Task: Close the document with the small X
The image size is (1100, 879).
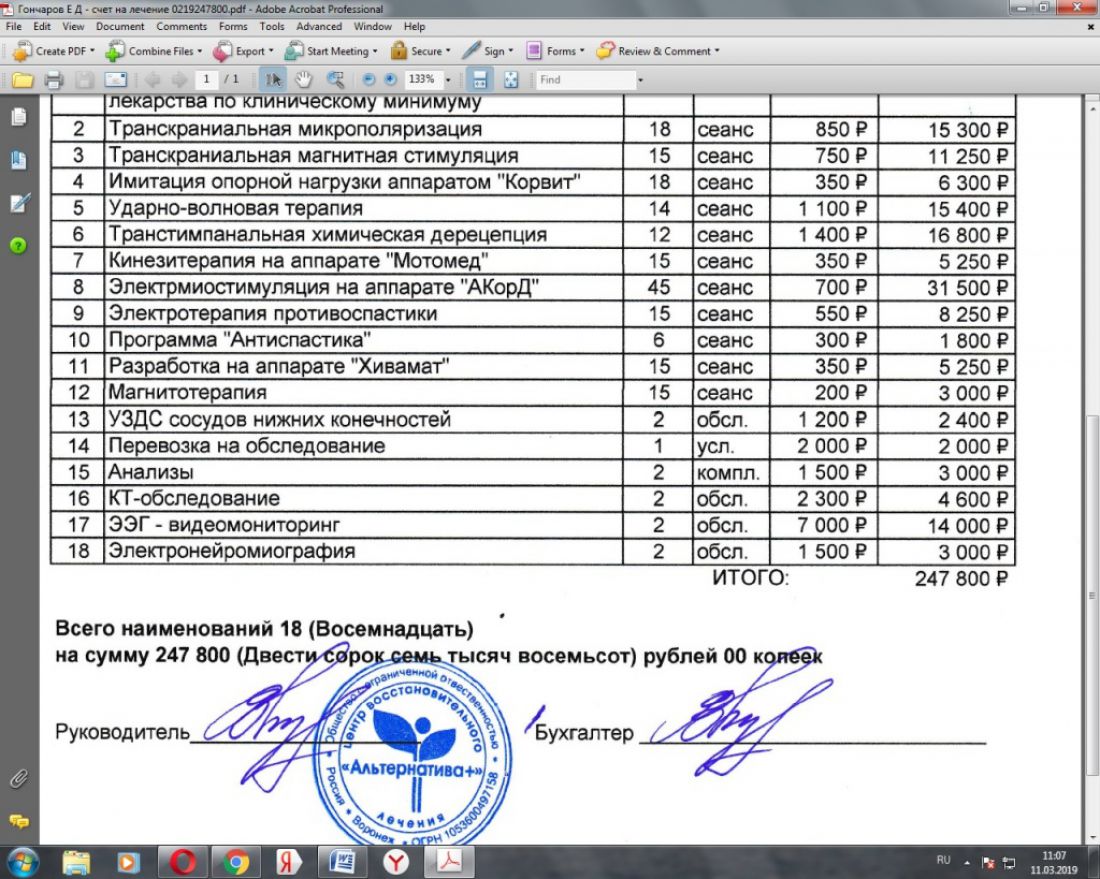Action: coord(1091,27)
